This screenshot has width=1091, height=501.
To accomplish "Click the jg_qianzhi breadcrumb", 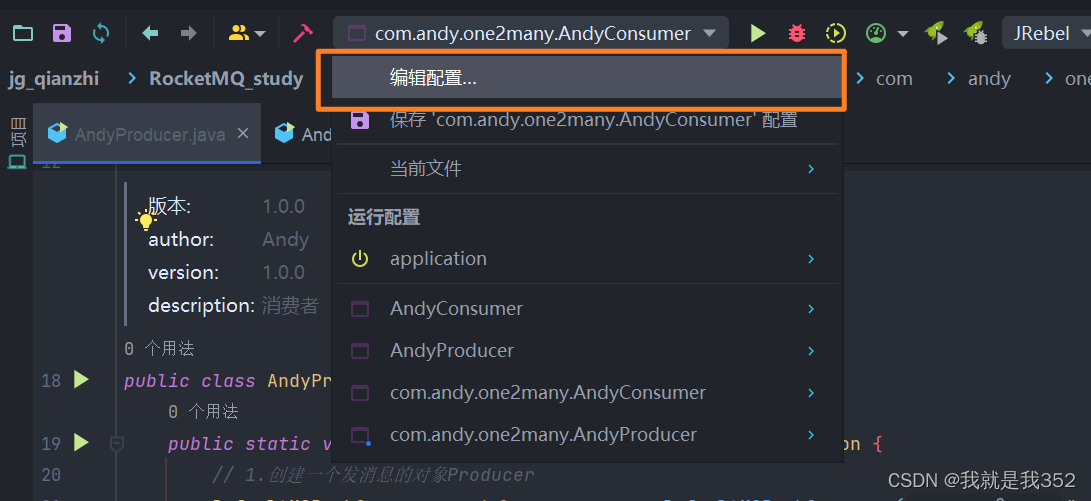I will coord(54,79).
